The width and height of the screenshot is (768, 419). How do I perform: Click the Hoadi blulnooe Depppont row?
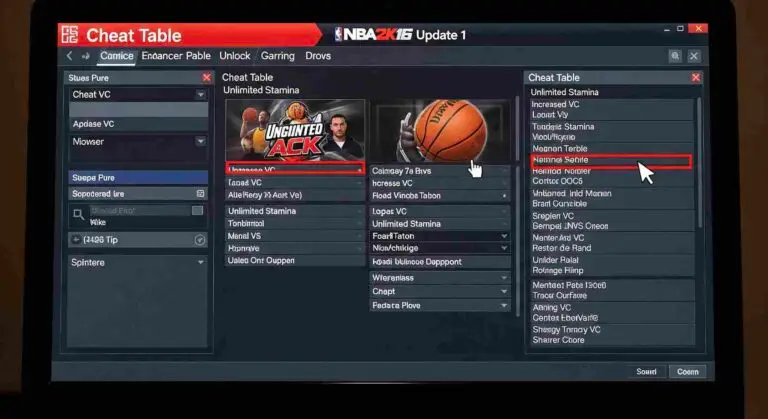coord(439,262)
